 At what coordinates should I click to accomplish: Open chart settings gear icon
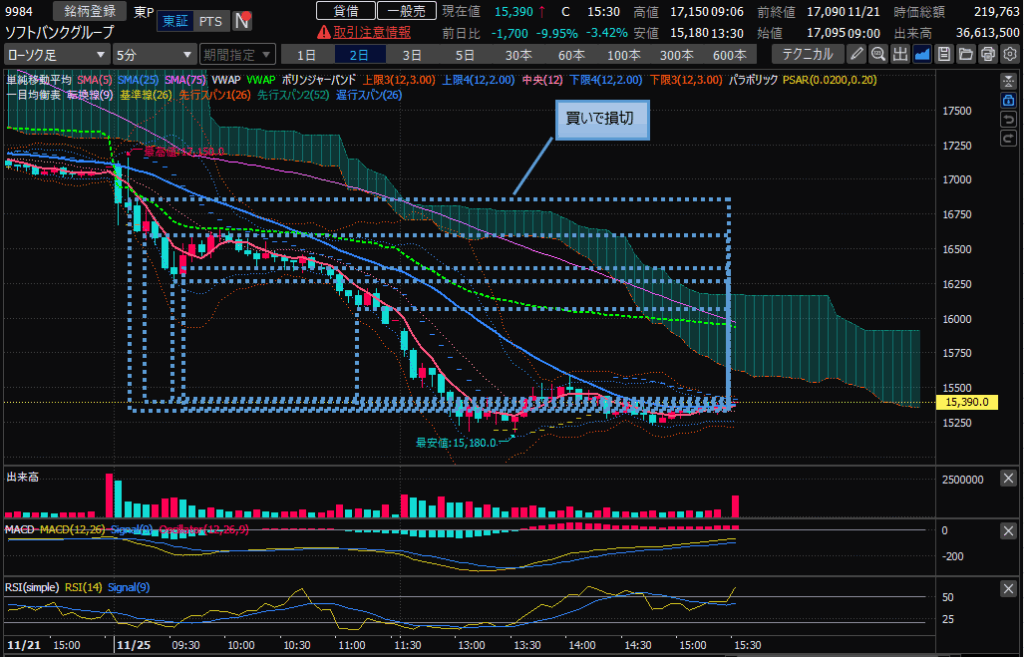coord(1008,54)
